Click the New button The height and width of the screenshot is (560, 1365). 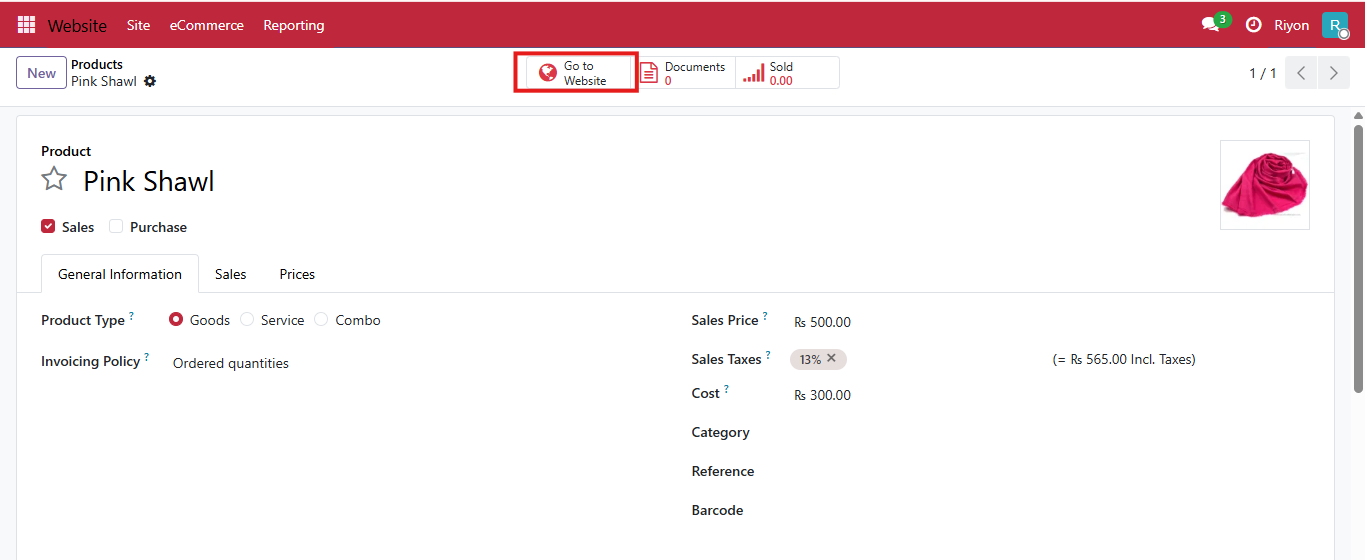(x=41, y=73)
